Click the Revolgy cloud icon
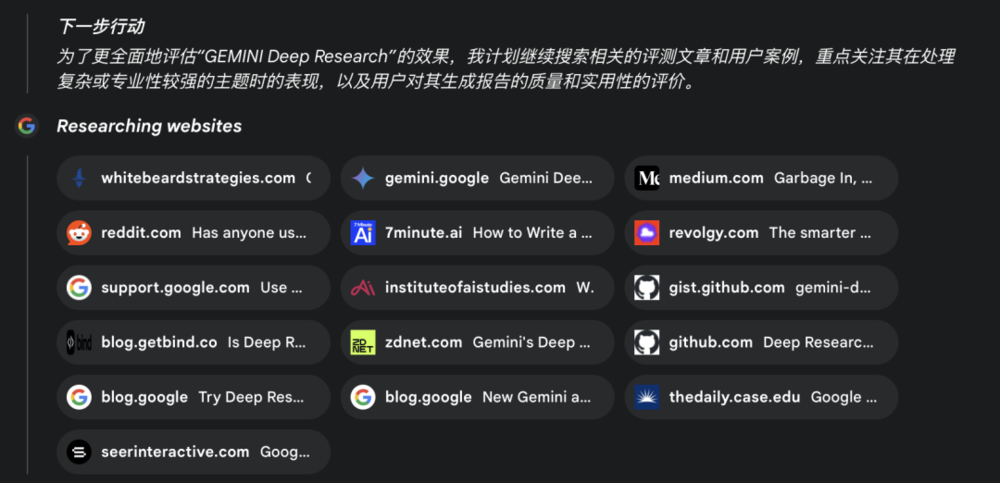 [647, 233]
